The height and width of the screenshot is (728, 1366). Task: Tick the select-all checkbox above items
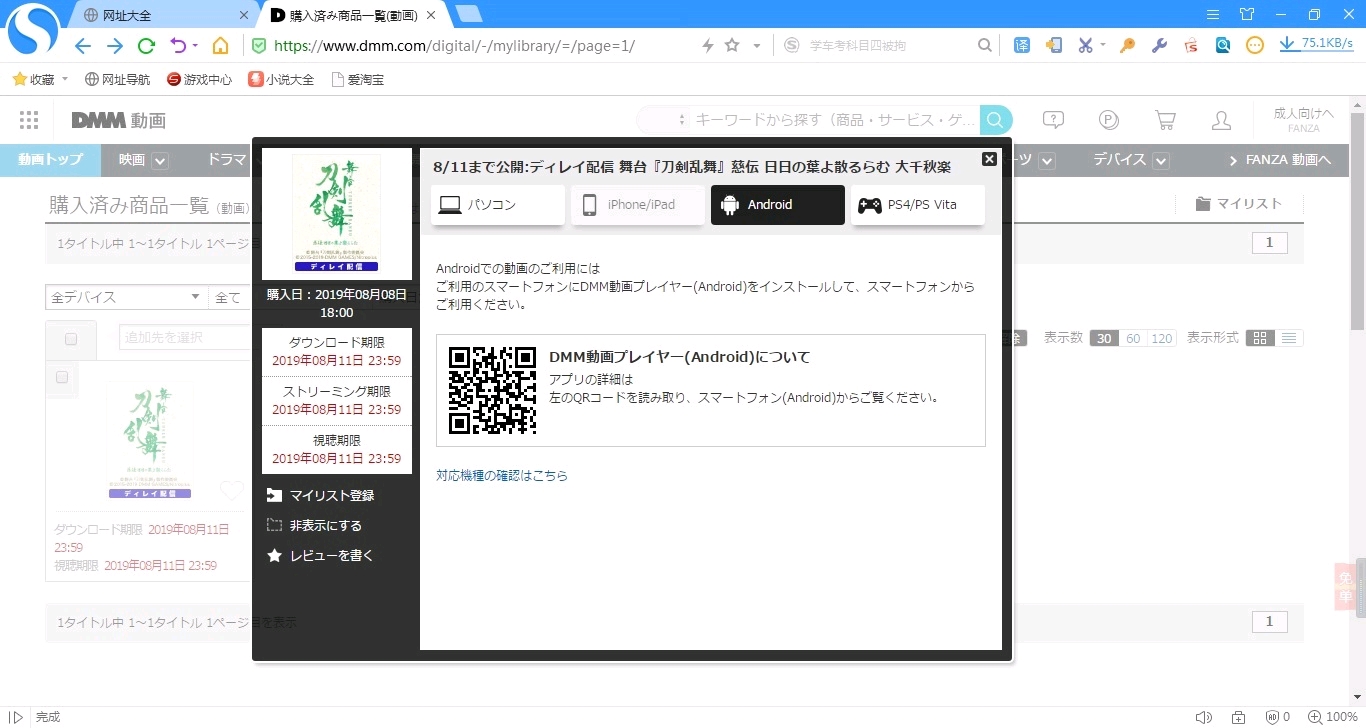[71, 339]
